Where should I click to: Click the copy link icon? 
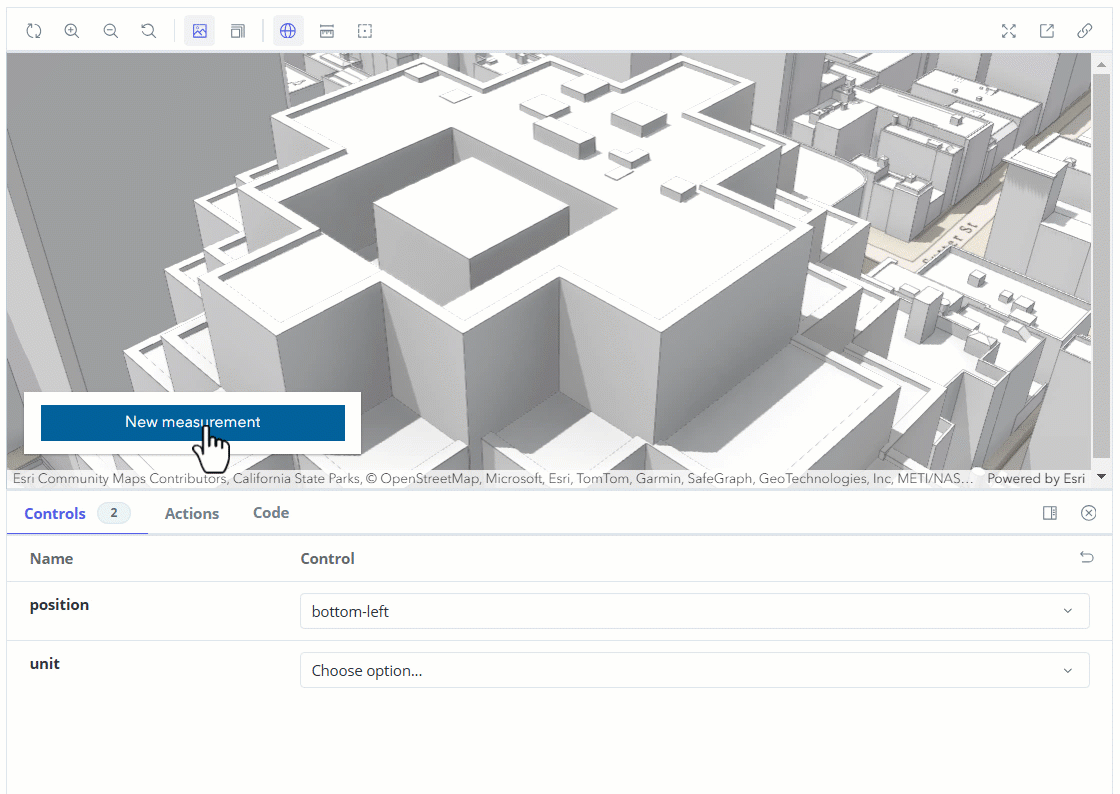1085,31
